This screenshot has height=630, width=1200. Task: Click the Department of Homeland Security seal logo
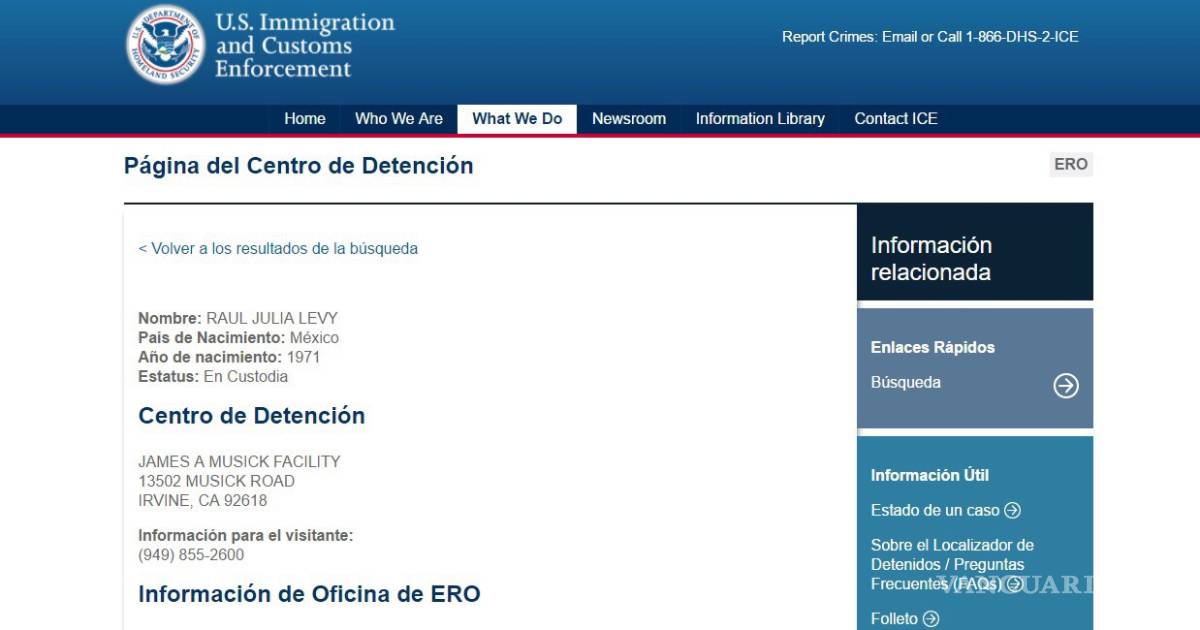[166, 45]
